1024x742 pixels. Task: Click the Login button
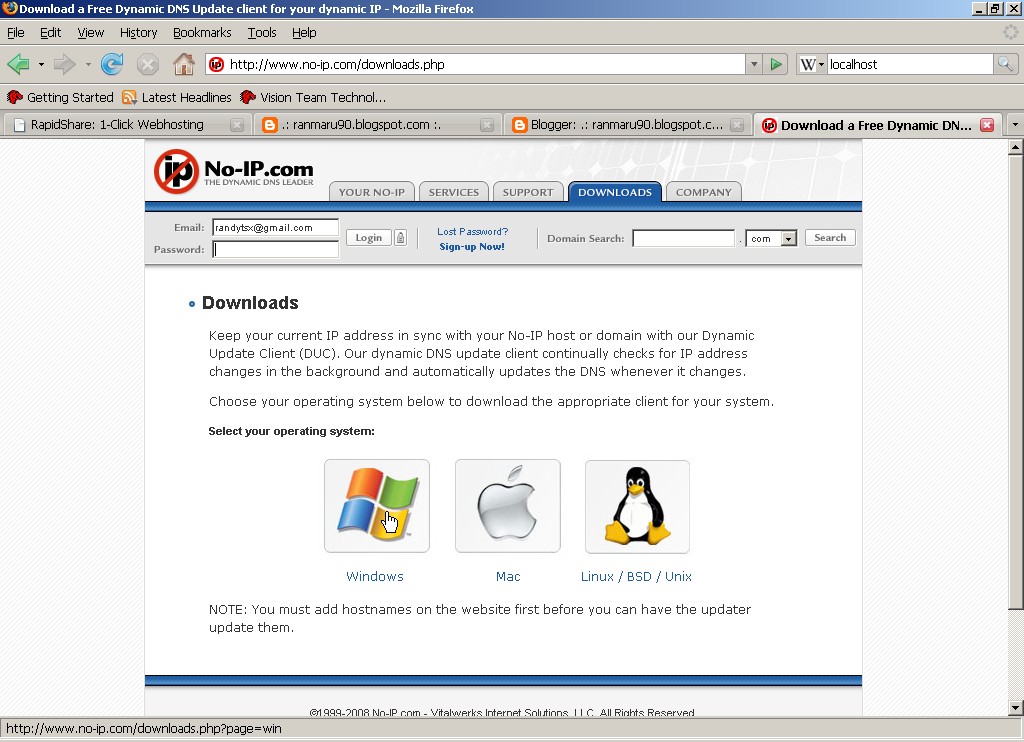(x=369, y=238)
